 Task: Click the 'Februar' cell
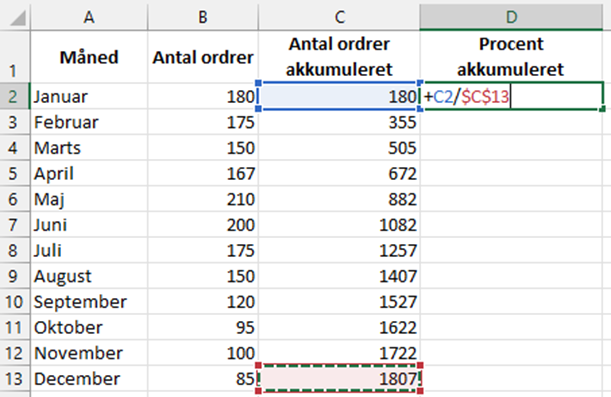[x=89, y=122]
